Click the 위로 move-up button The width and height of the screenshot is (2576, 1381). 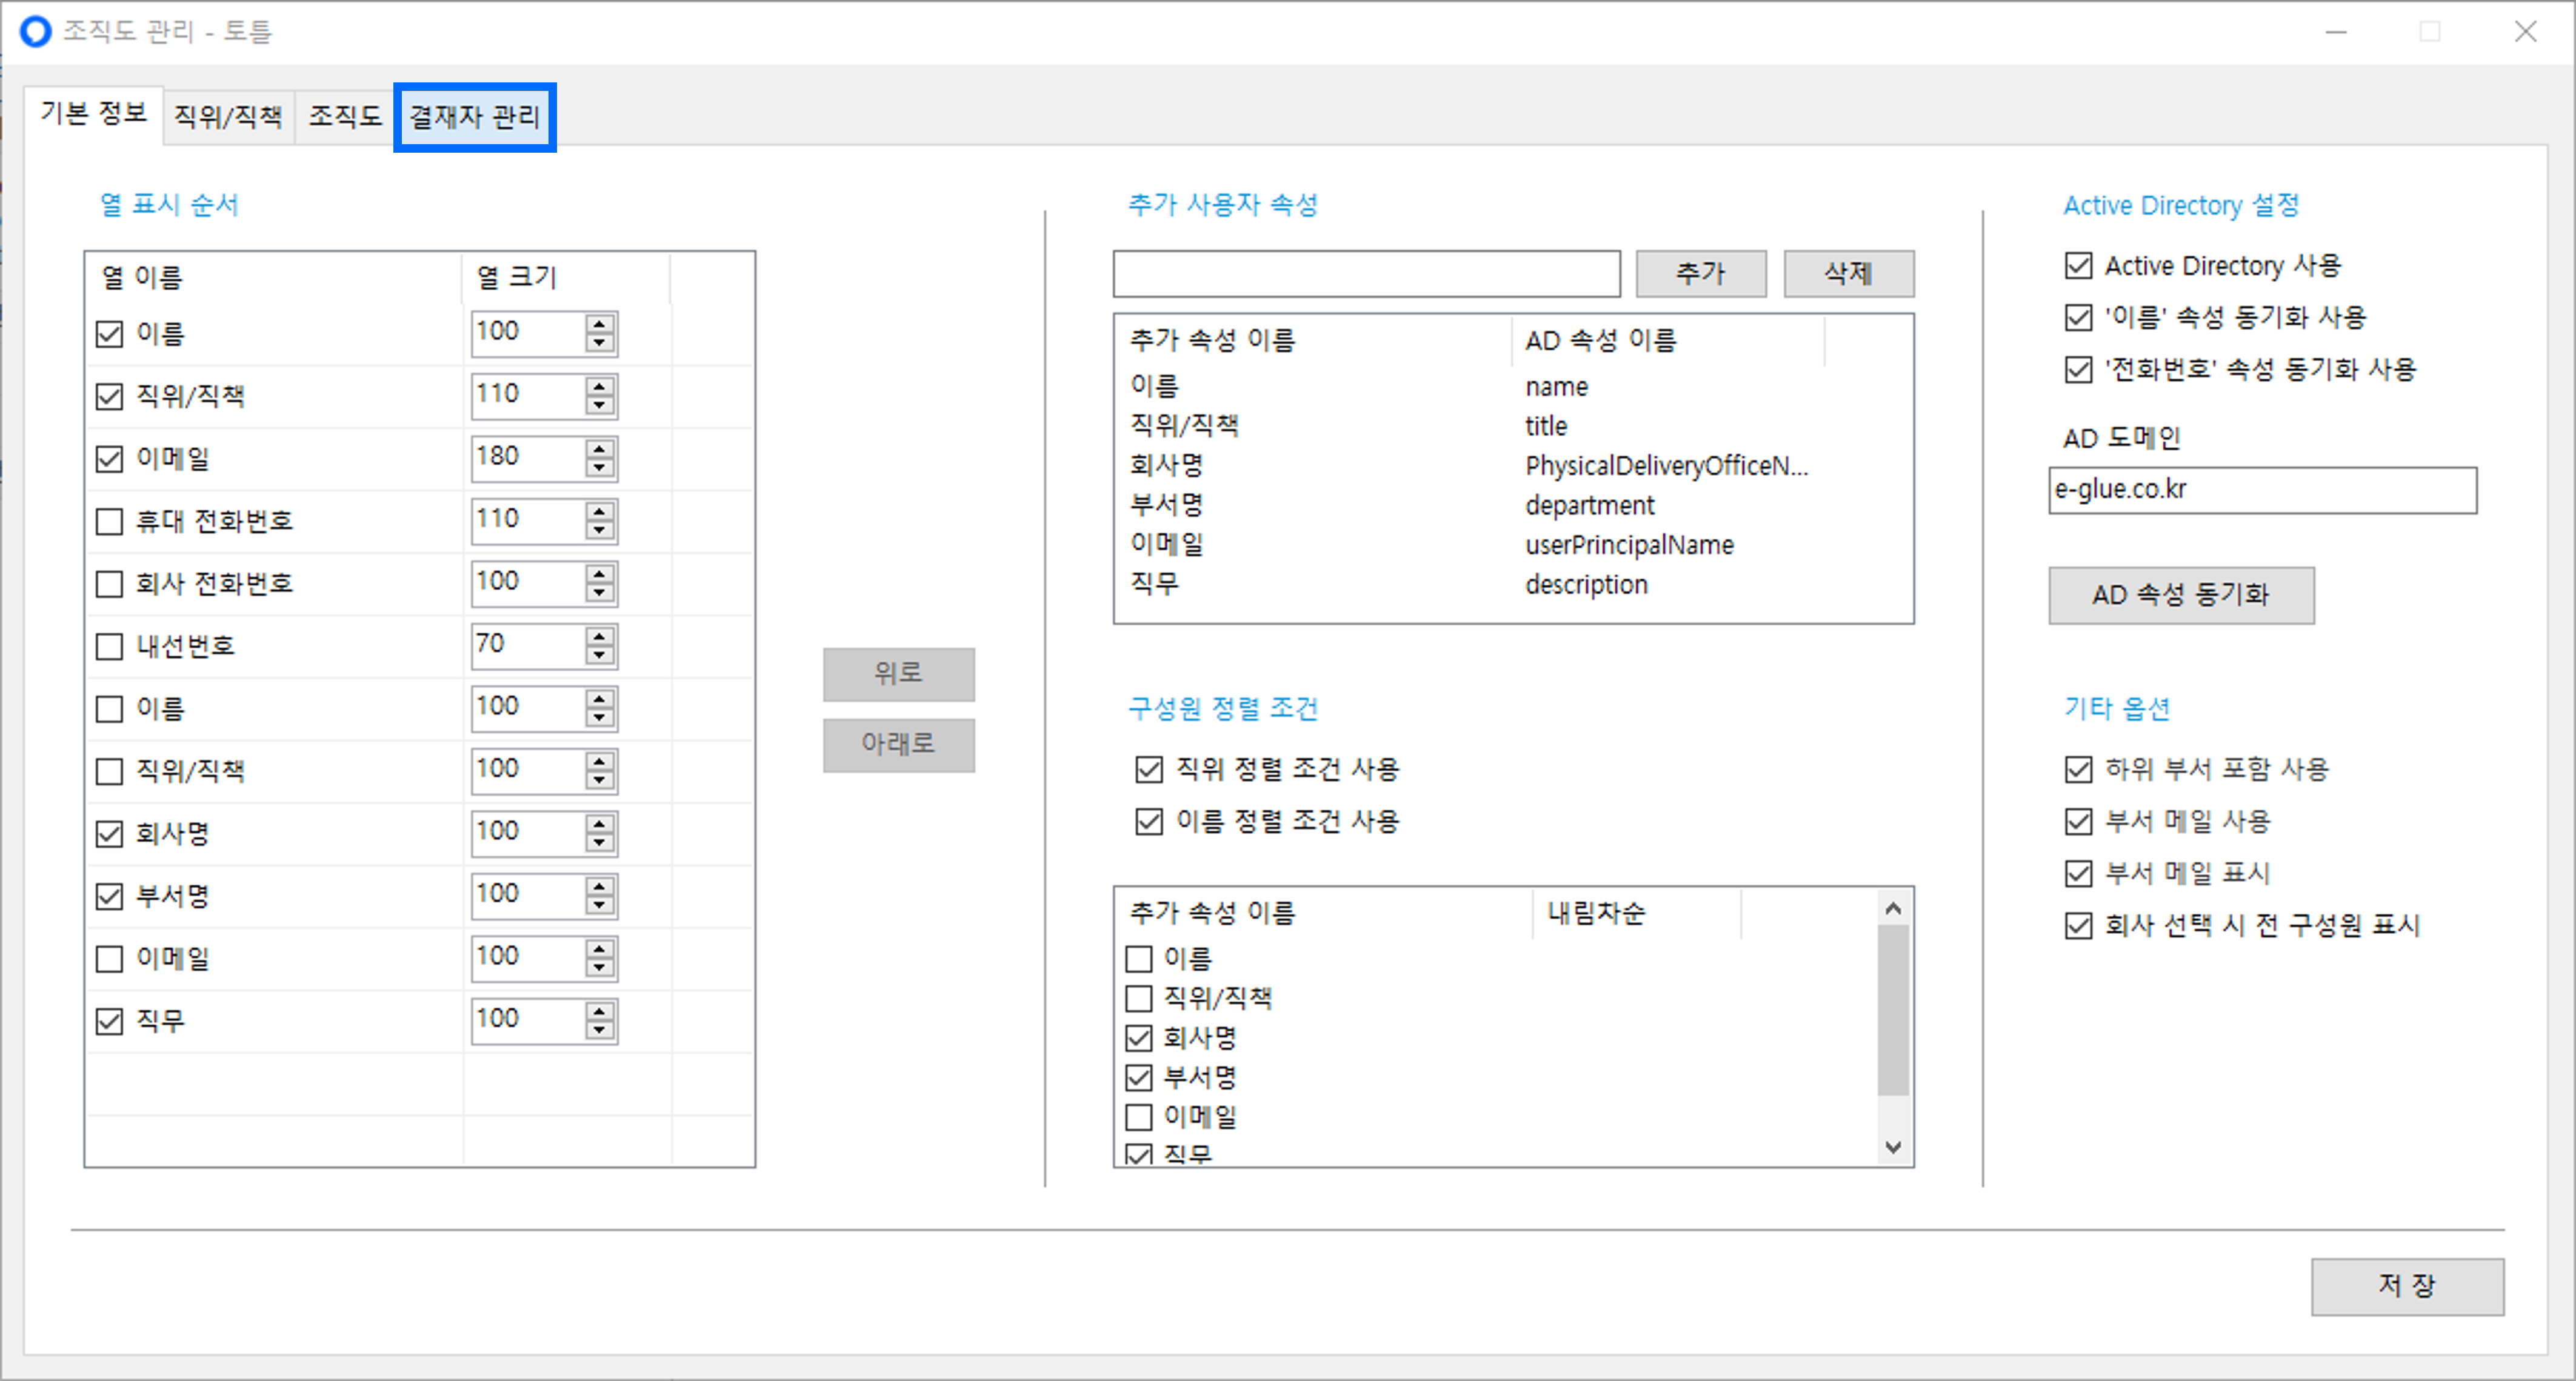(x=898, y=673)
